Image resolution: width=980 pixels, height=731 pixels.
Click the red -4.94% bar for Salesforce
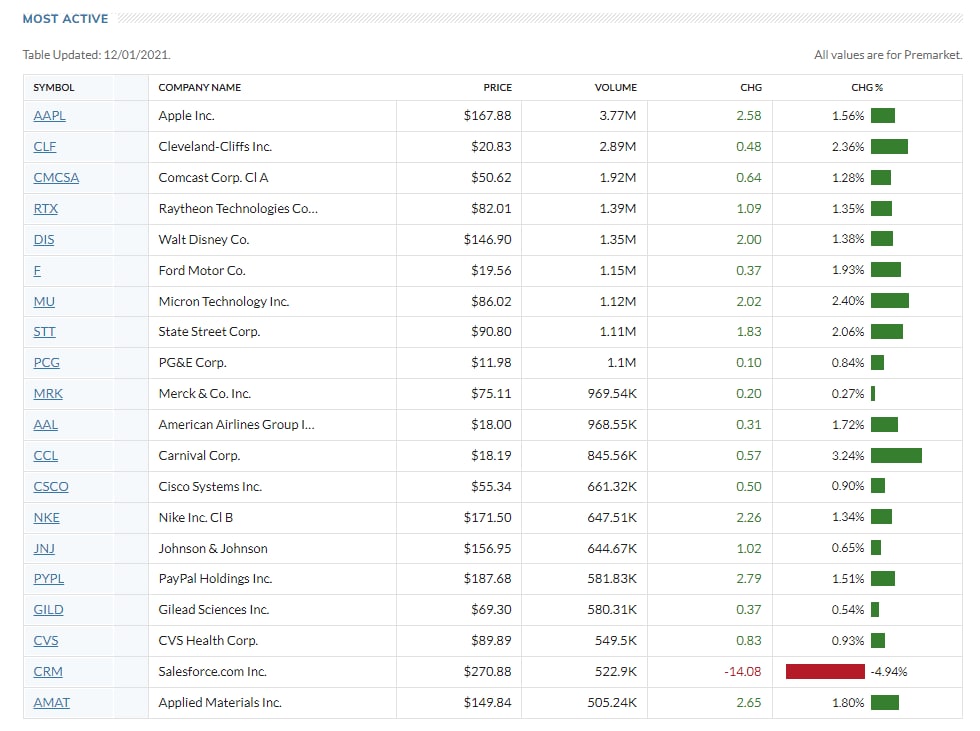point(825,672)
